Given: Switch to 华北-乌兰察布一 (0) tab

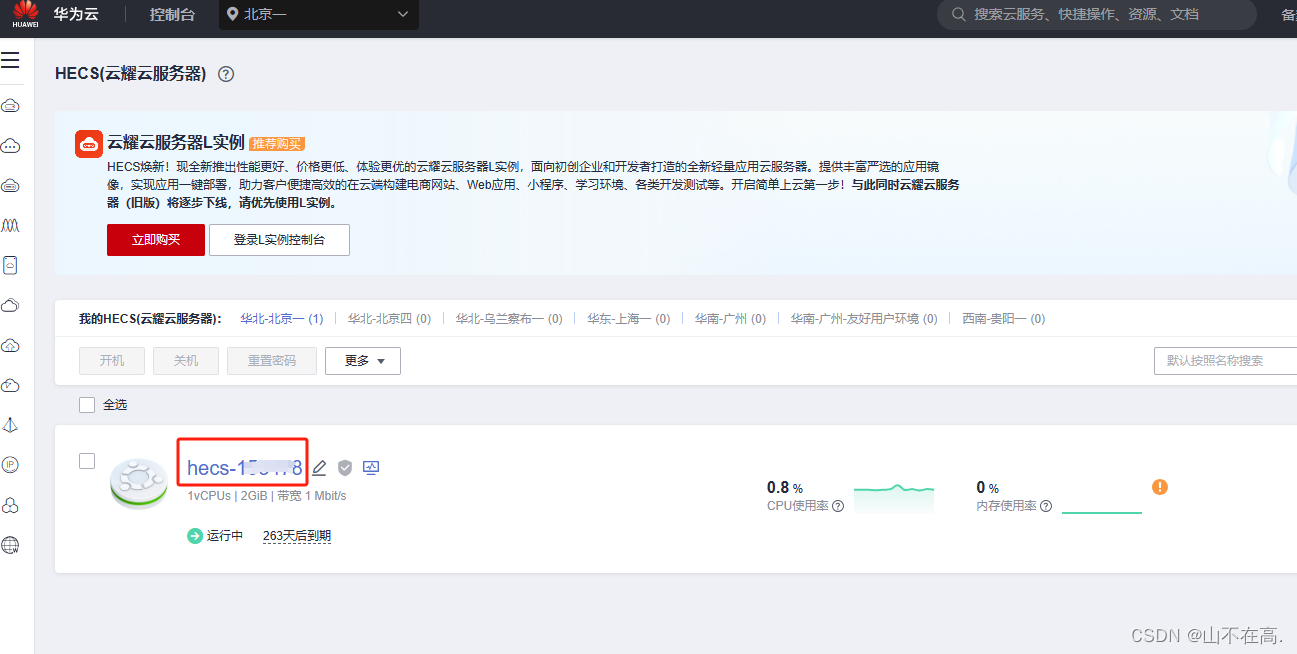Looking at the screenshot, I should coord(509,319).
